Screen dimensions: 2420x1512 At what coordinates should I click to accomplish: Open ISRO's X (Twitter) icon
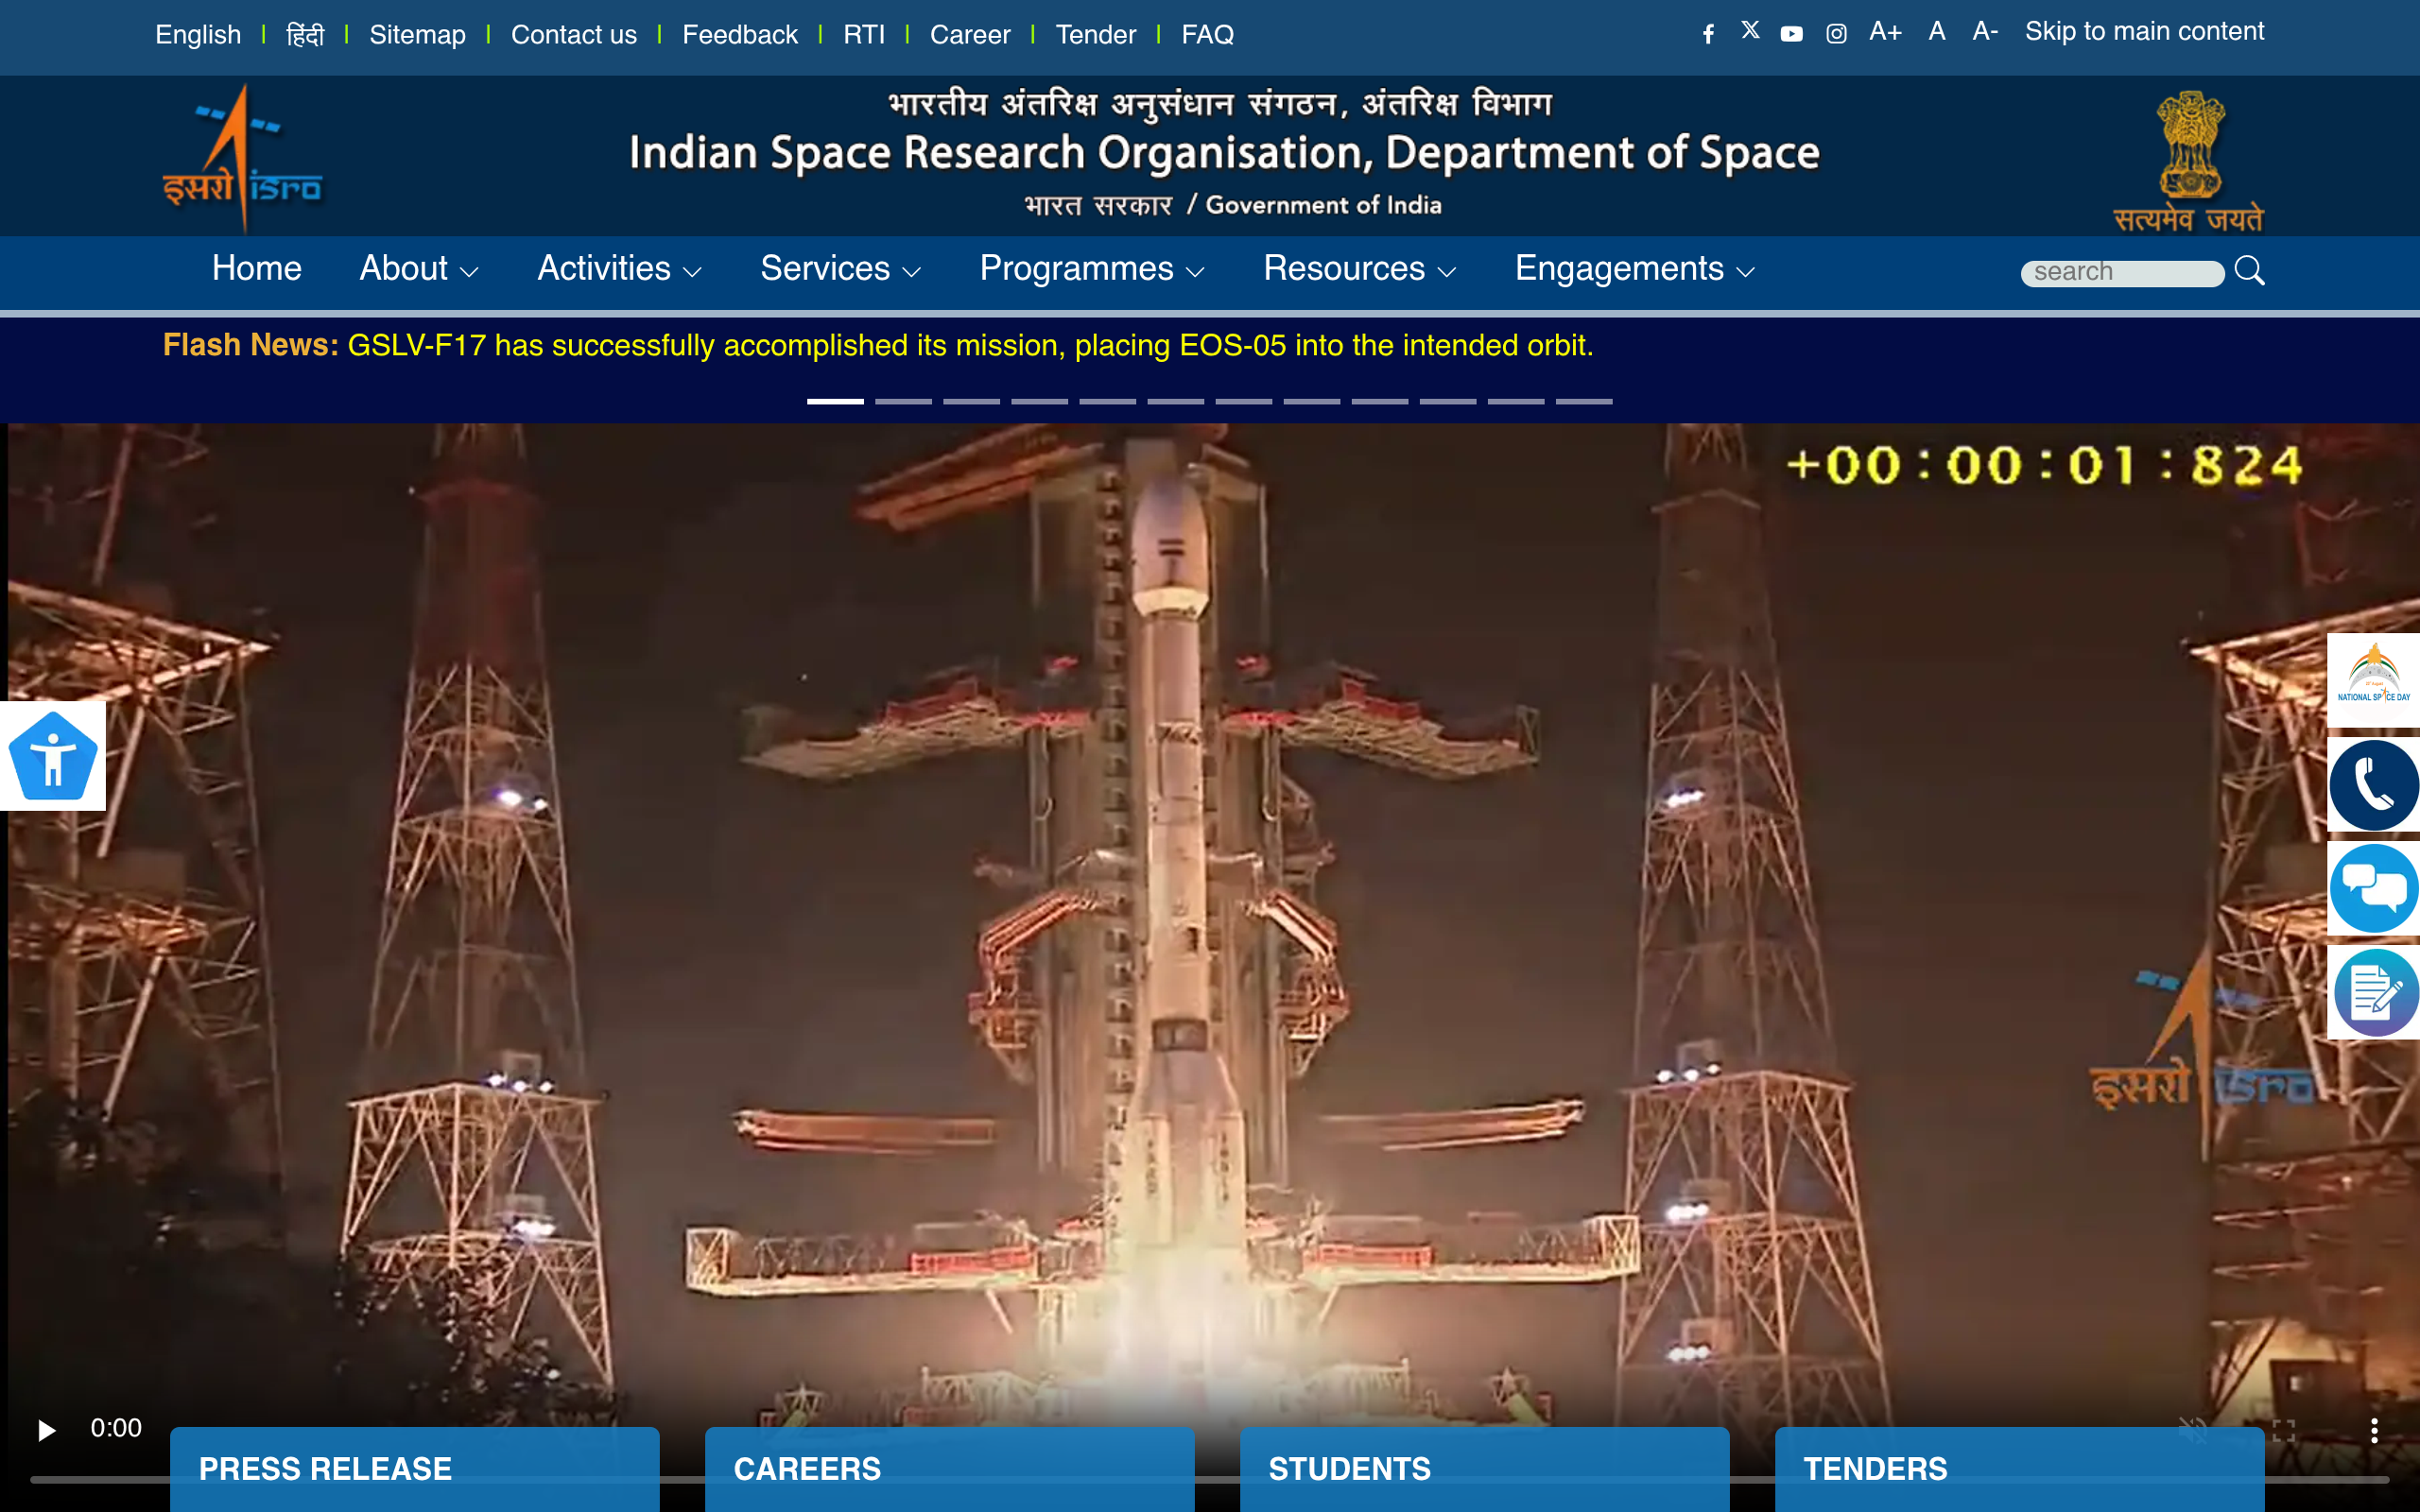tap(1750, 30)
